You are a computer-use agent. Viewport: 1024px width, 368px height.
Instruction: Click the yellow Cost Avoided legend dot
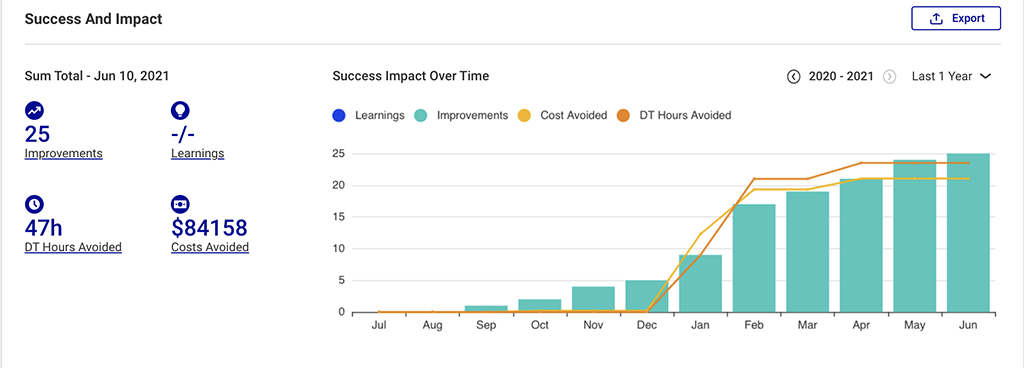click(x=524, y=115)
